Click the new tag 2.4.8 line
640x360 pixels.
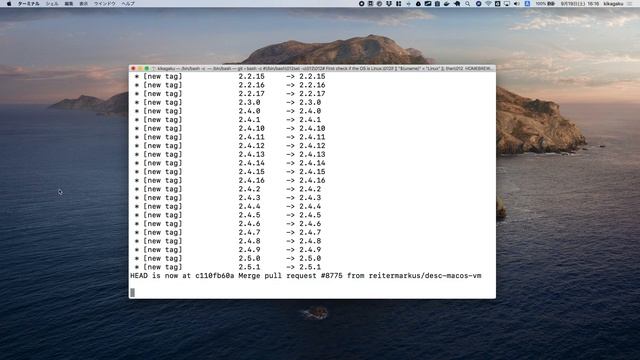tap(228, 241)
